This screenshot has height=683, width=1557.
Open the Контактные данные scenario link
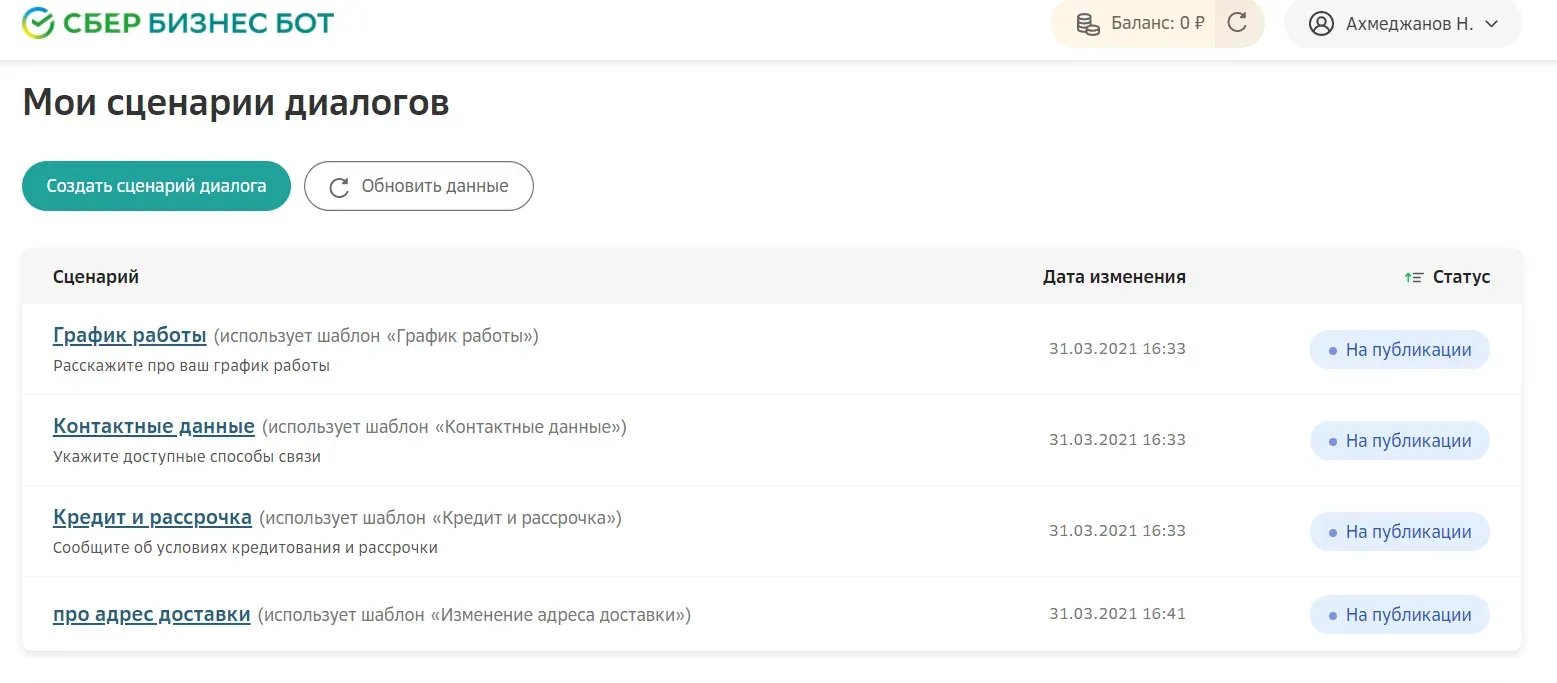(x=154, y=426)
